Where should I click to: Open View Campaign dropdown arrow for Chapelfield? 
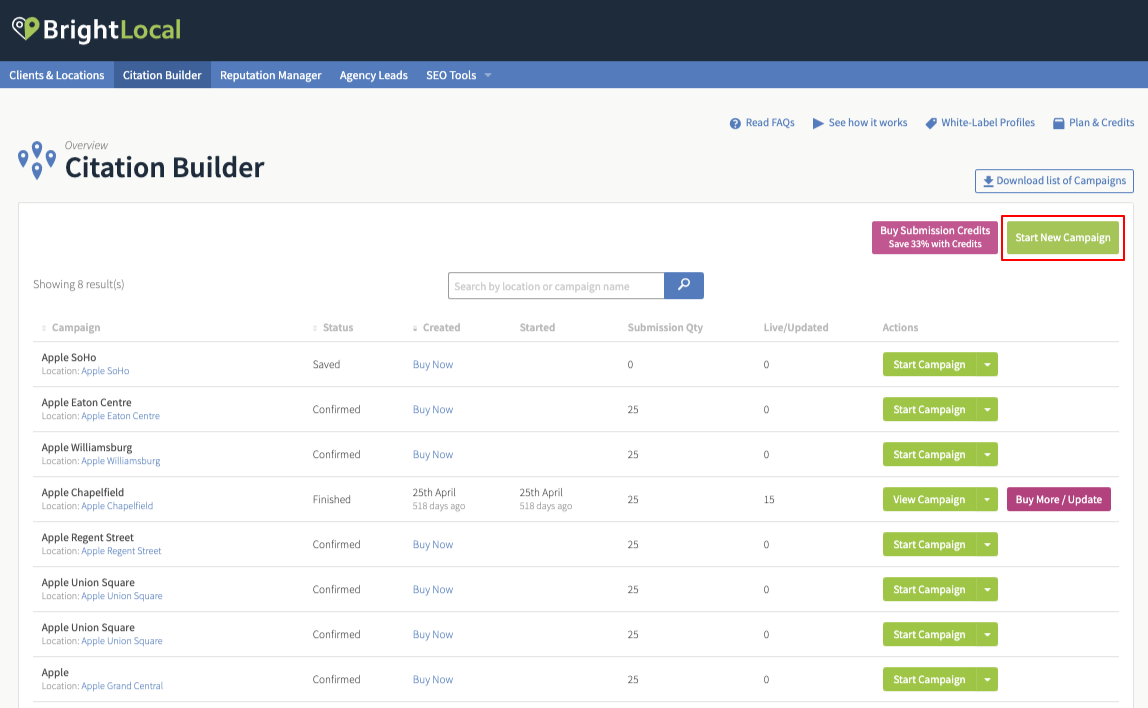click(x=987, y=499)
